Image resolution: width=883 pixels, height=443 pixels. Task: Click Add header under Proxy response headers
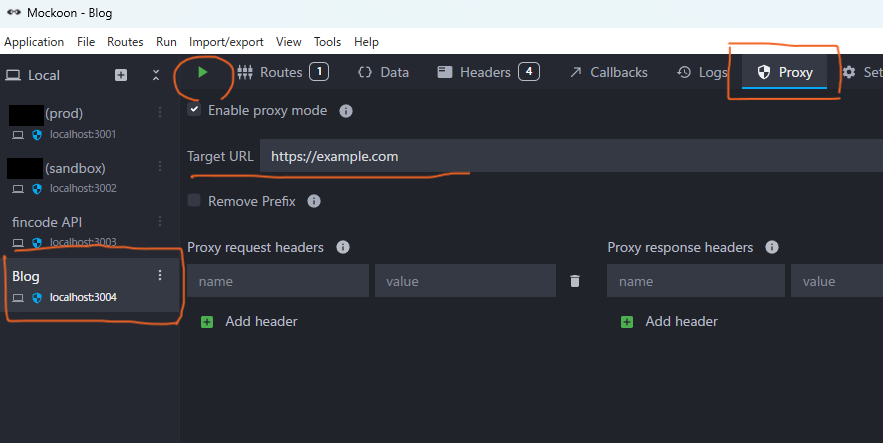tap(669, 321)
